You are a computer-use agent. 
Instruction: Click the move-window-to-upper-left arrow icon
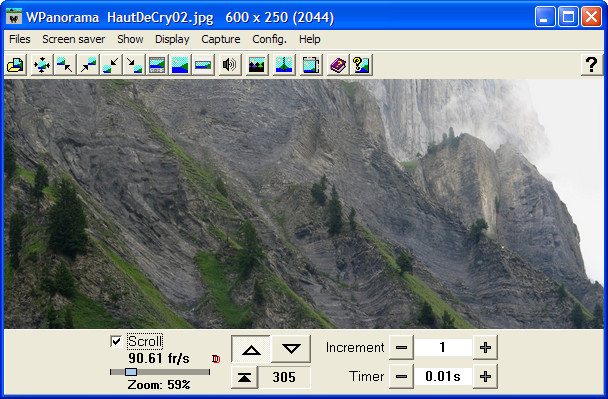pos(64,65)
